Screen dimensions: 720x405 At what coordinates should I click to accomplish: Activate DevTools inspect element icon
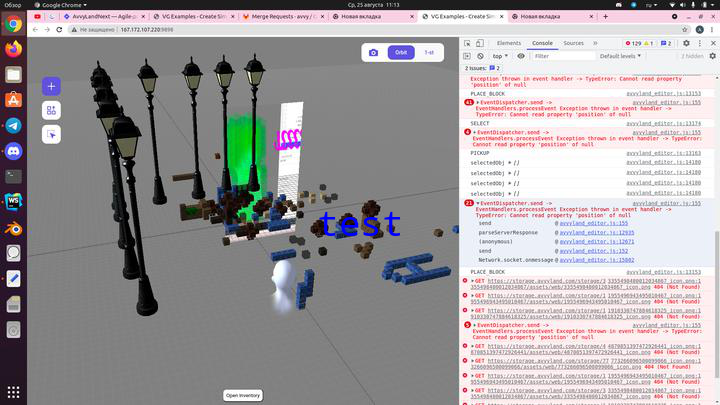(467, 43)
